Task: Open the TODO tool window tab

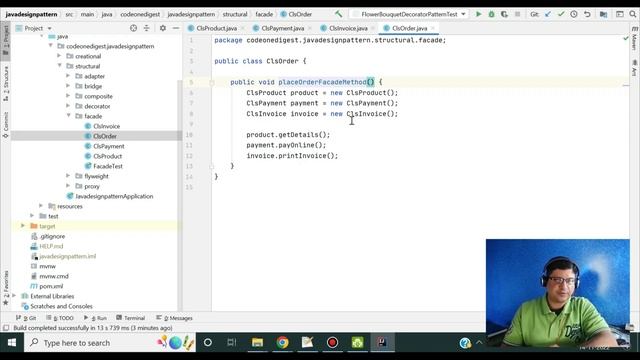Action: click(x=60, y=318)
